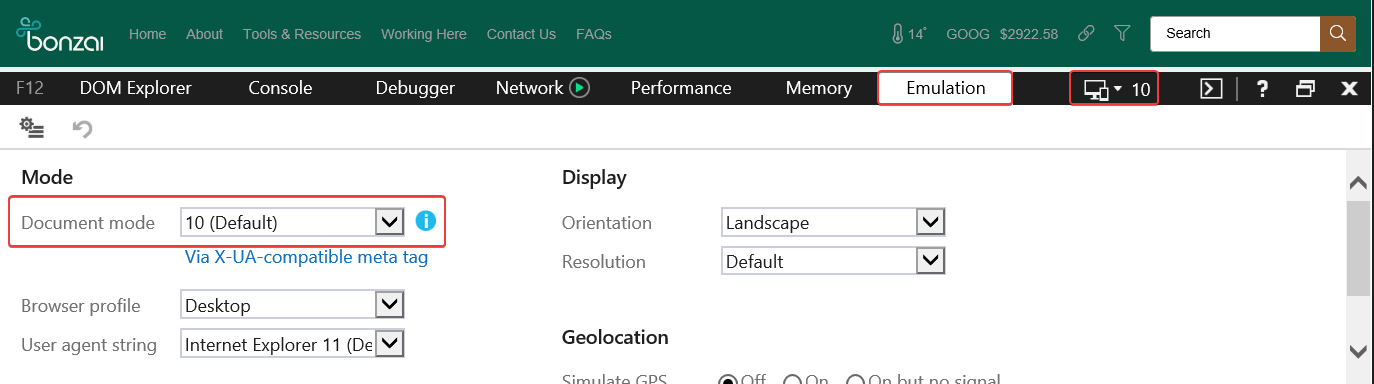Open the Network tab
This screenshot has height=384, width=1374.
(529, 88)
